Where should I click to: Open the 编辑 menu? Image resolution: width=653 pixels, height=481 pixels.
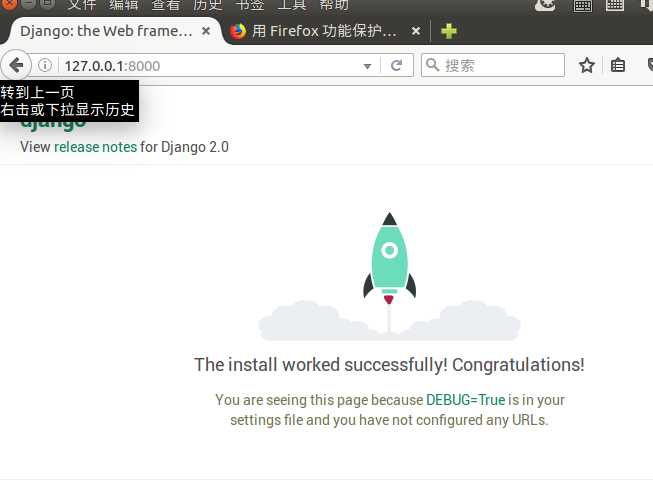coord(123,5)
